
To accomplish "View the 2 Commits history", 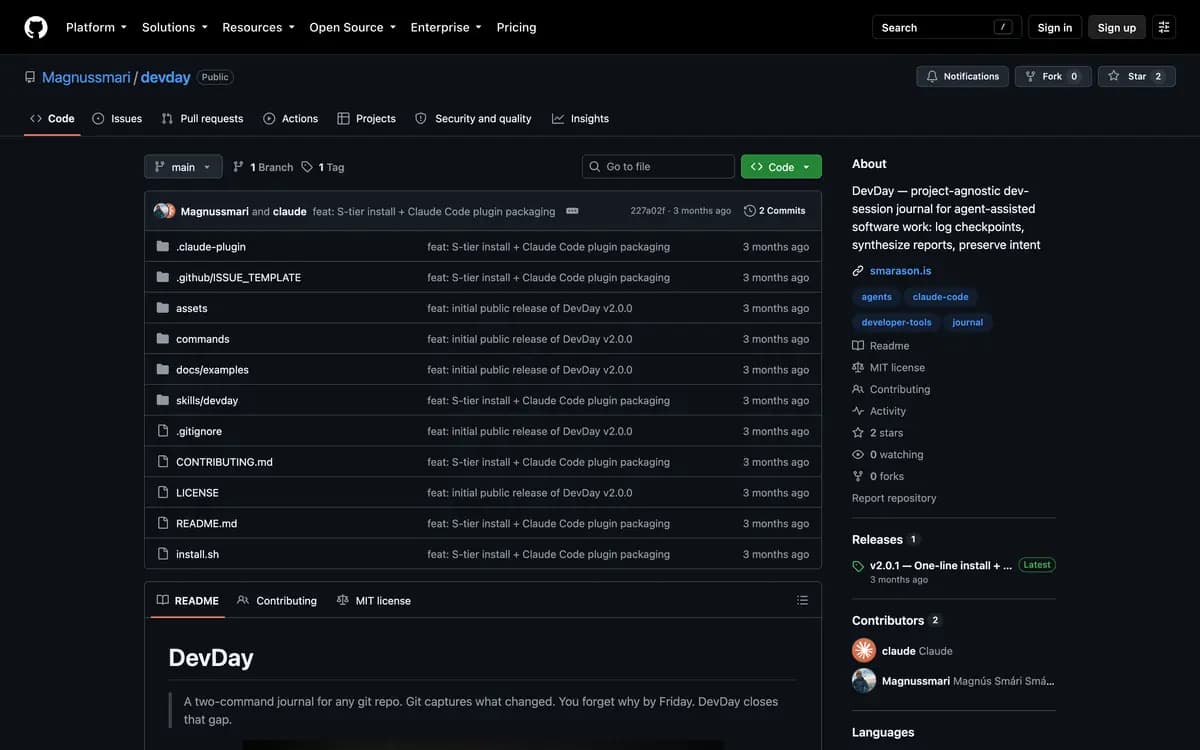I will pos(775,211).
